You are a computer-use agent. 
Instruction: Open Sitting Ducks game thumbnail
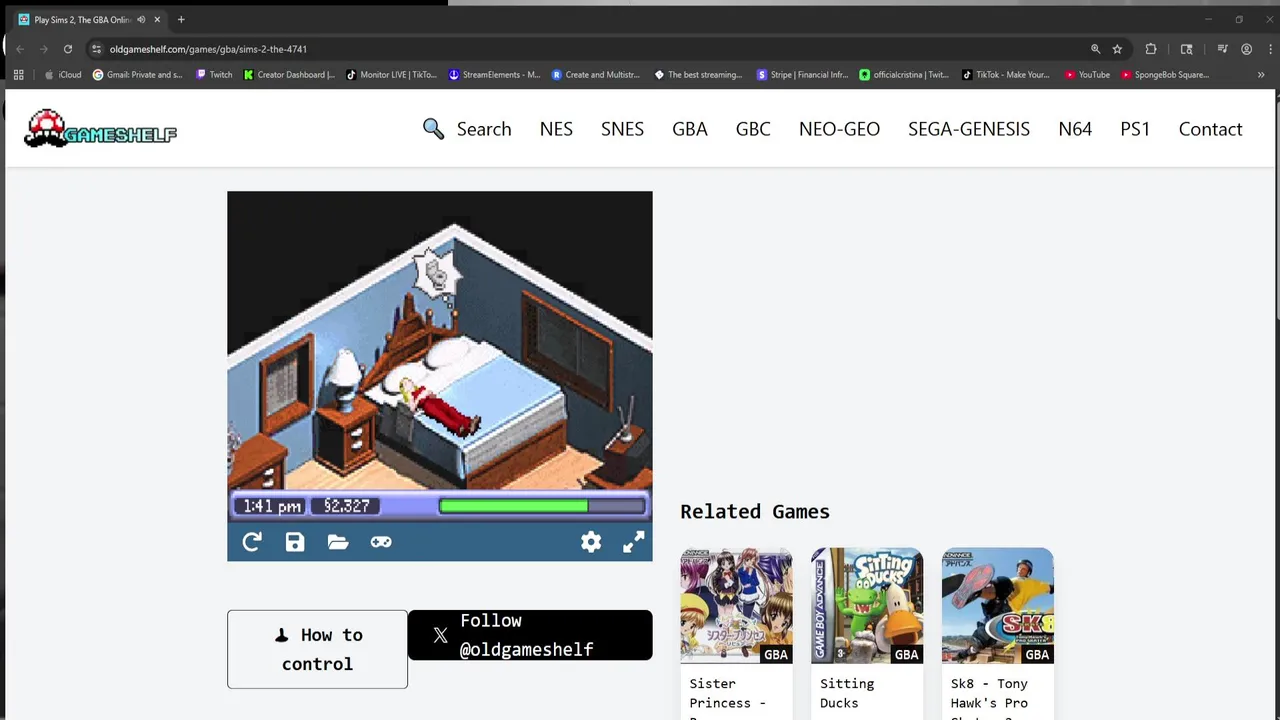click(x=867, y=606)
